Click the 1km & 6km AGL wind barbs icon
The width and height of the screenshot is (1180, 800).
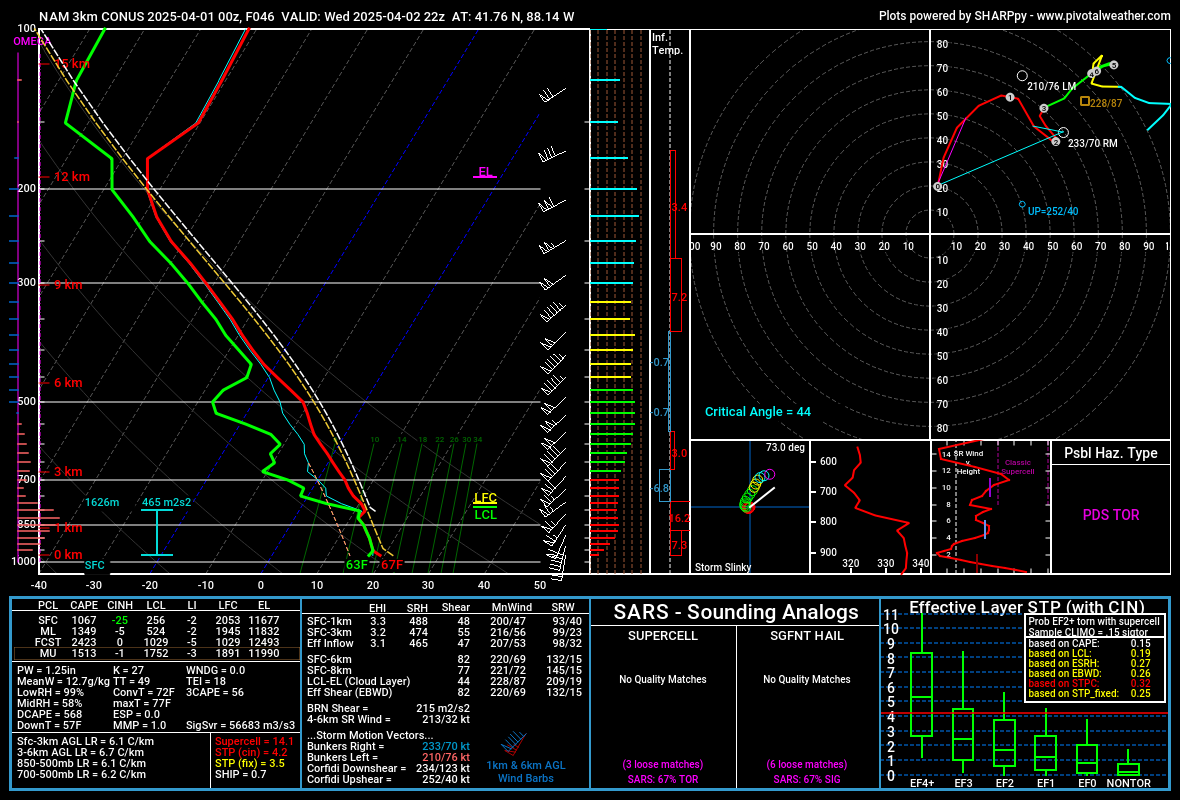point(515,743)
